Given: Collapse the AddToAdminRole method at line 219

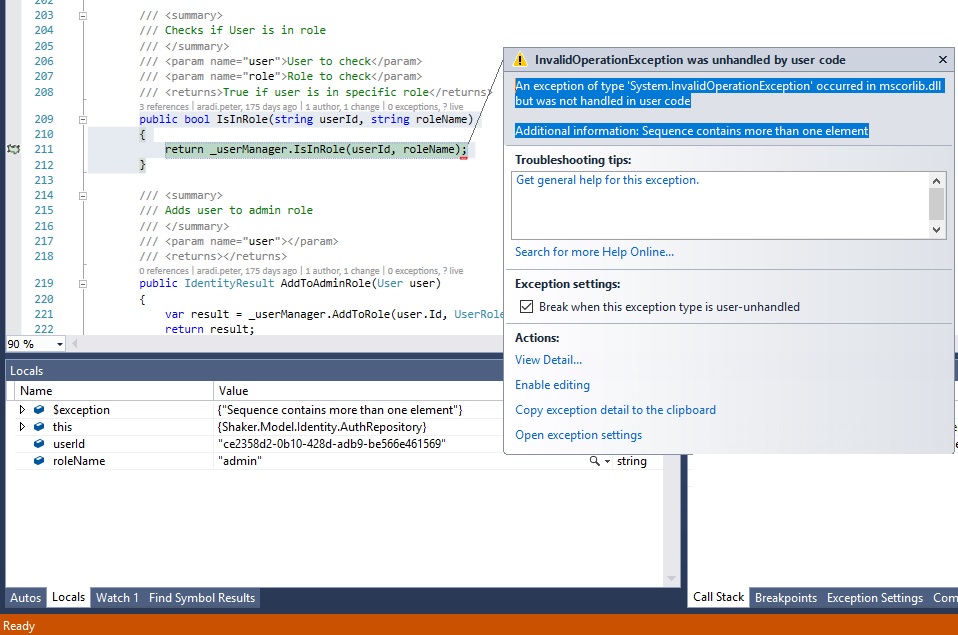Looking at the screenshot, I should point(82,284).
